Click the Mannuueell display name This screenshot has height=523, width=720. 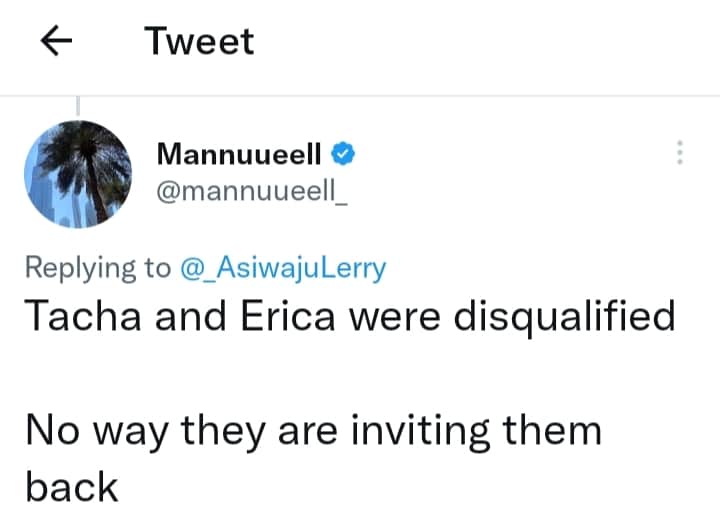tap(240, 154)
